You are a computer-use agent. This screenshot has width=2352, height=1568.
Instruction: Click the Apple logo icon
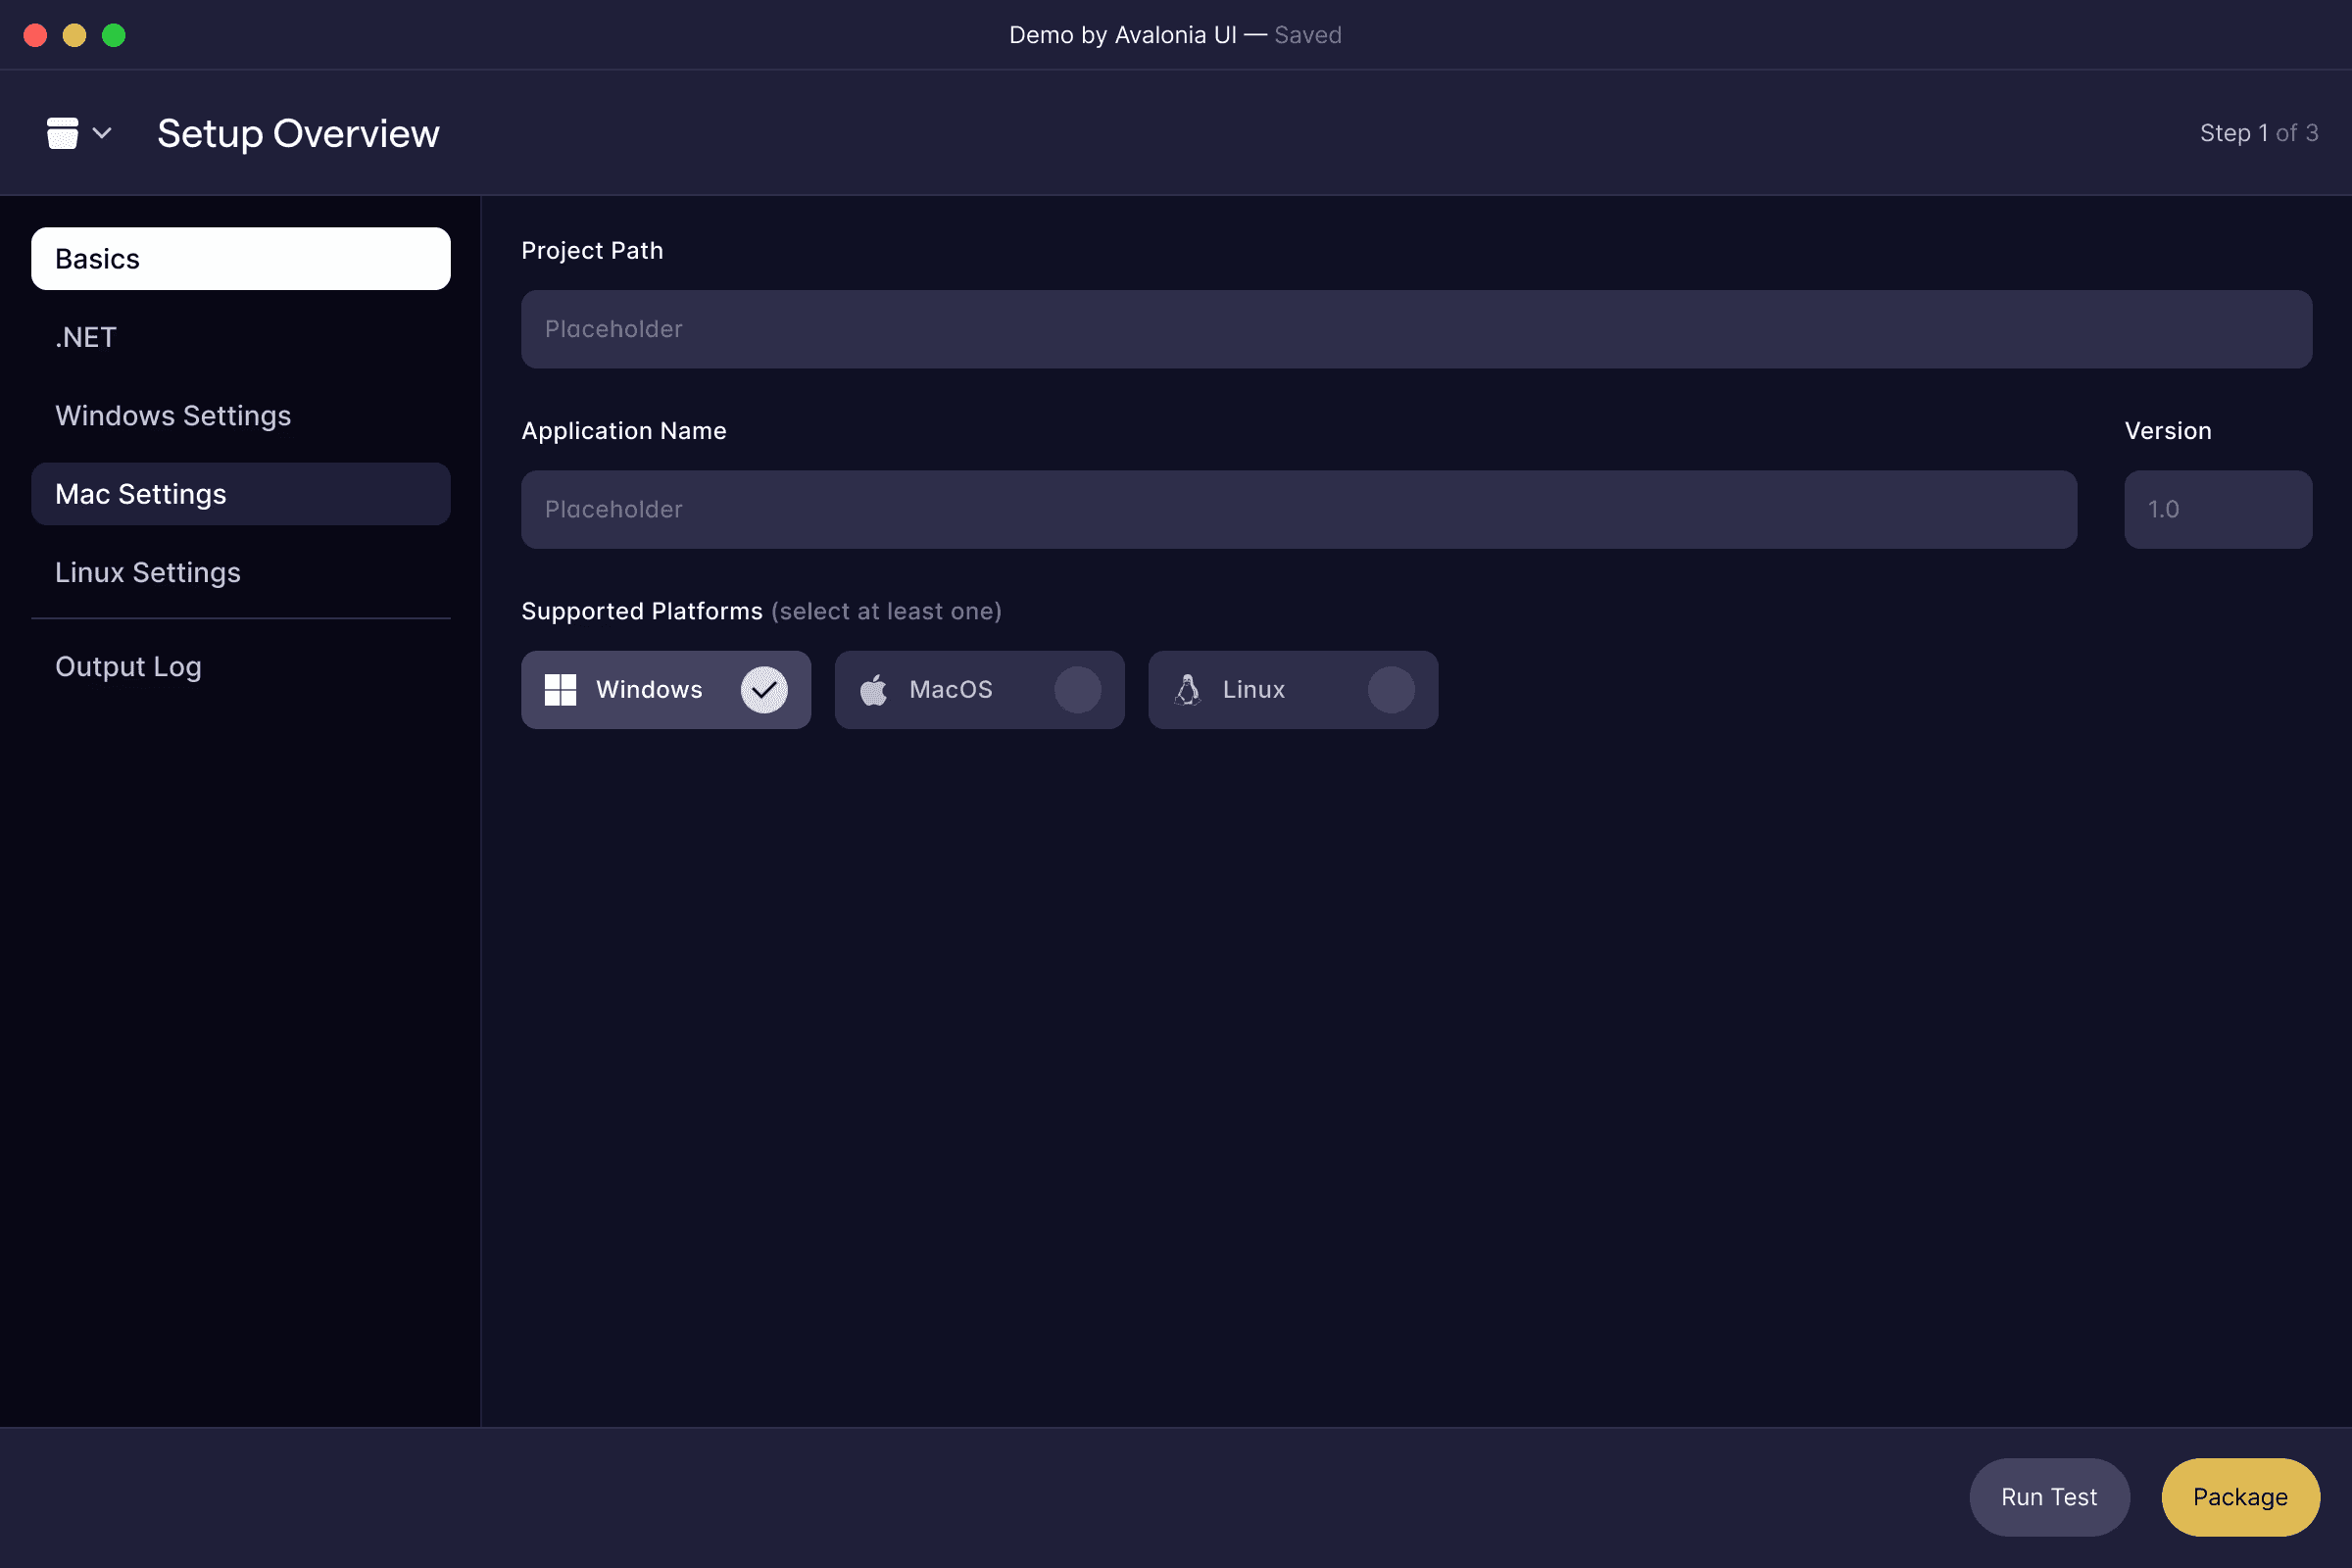click(874, 690)
